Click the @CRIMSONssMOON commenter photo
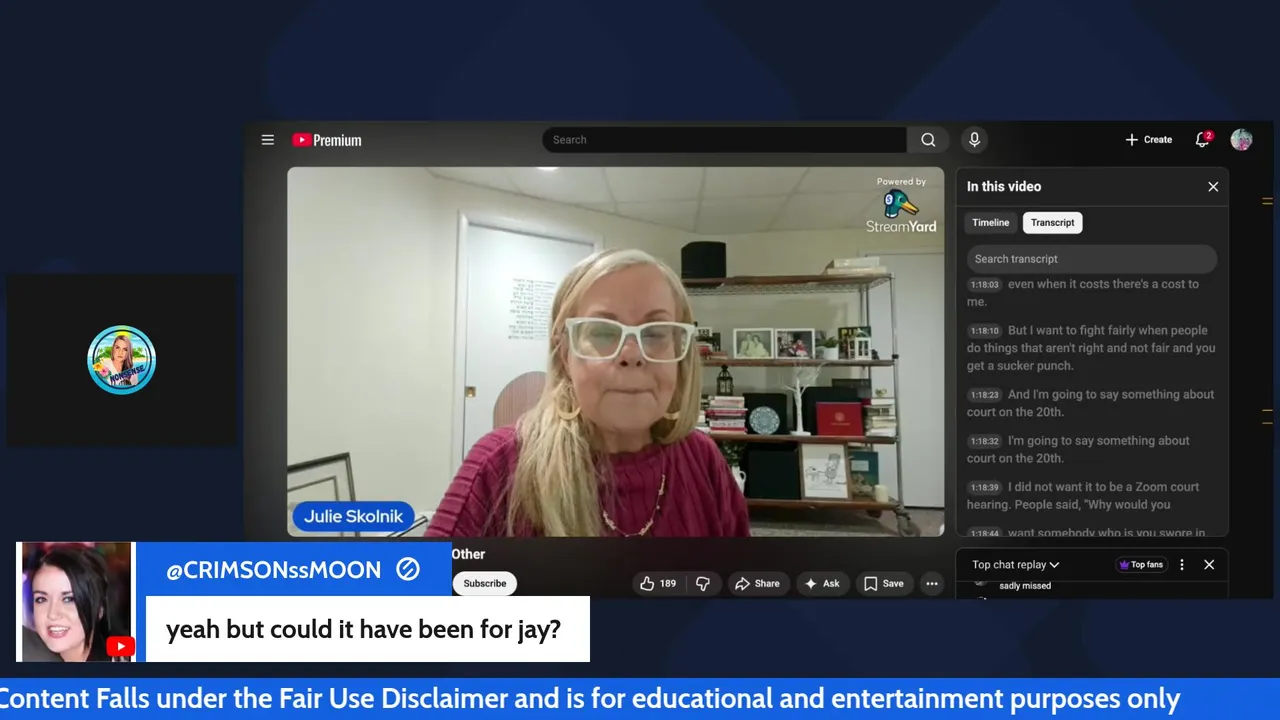The image size is (1280, 720). 76,602
